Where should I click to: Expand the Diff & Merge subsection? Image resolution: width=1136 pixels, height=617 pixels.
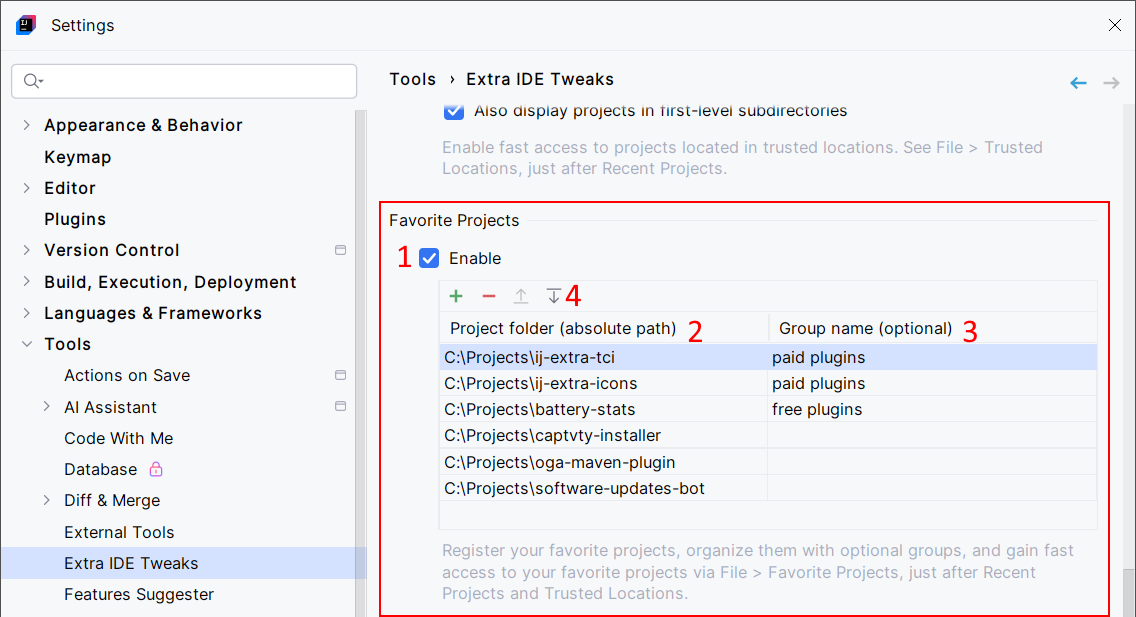47,500
